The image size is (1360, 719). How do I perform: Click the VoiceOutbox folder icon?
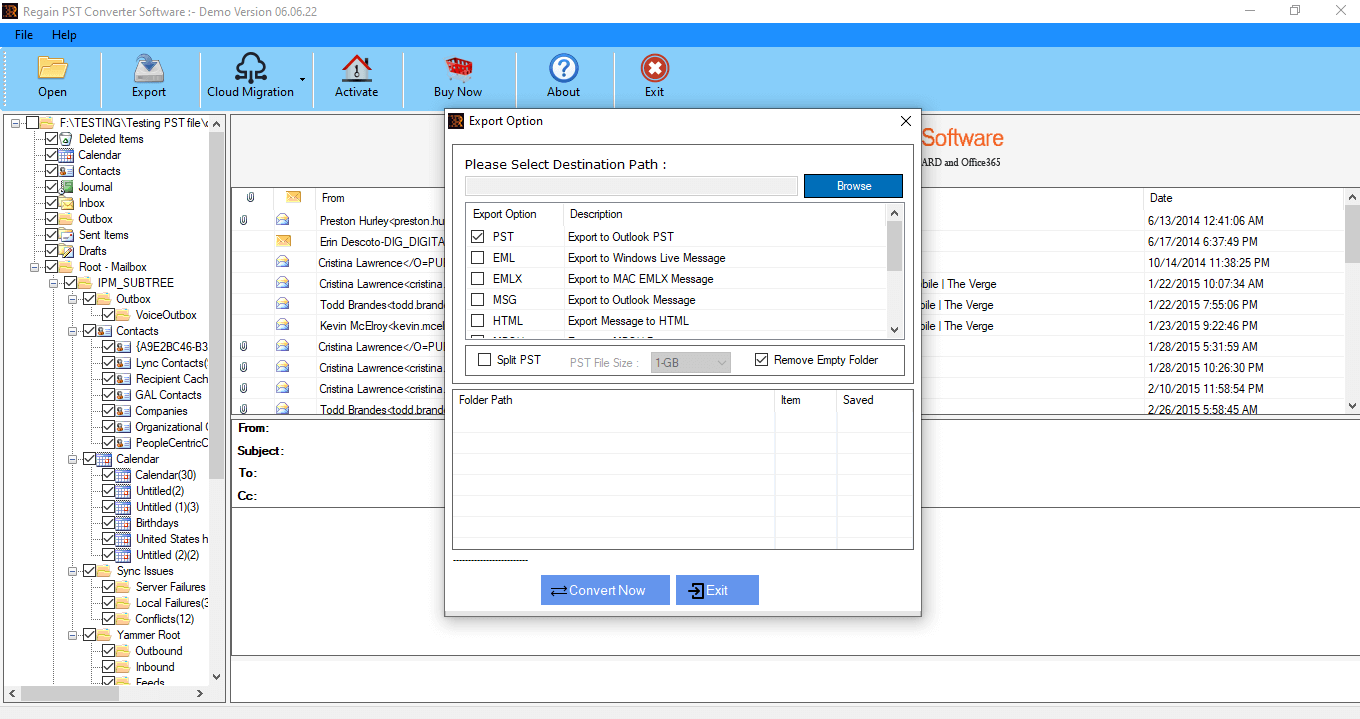click(124, 315)
